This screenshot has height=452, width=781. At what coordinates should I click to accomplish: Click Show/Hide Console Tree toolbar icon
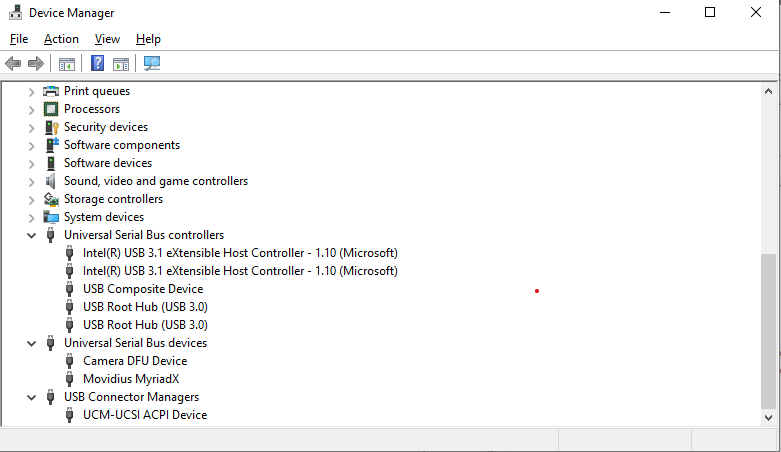[66, 64]
